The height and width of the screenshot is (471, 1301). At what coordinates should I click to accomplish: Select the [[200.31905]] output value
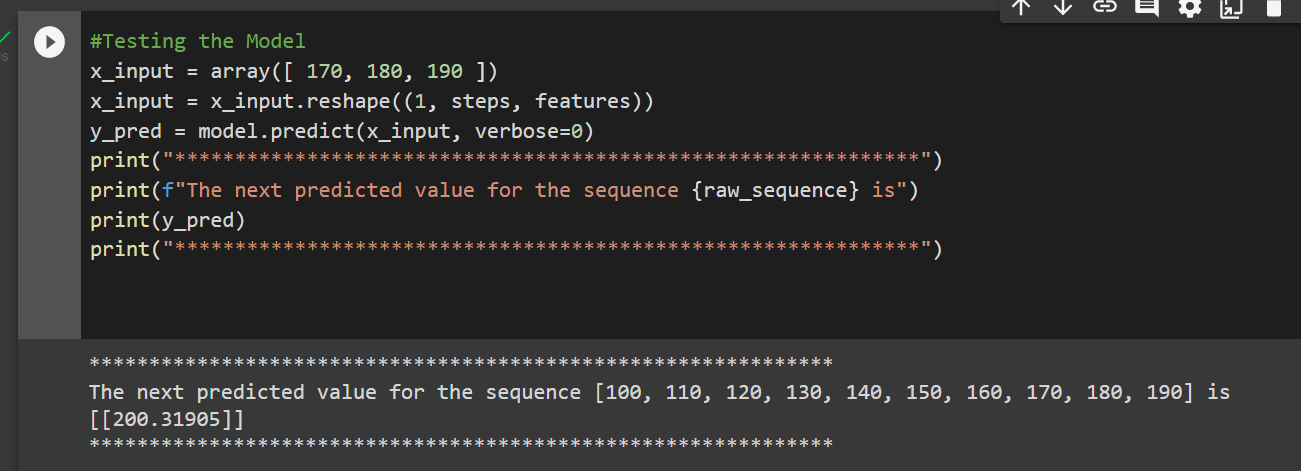click(166, 418)
